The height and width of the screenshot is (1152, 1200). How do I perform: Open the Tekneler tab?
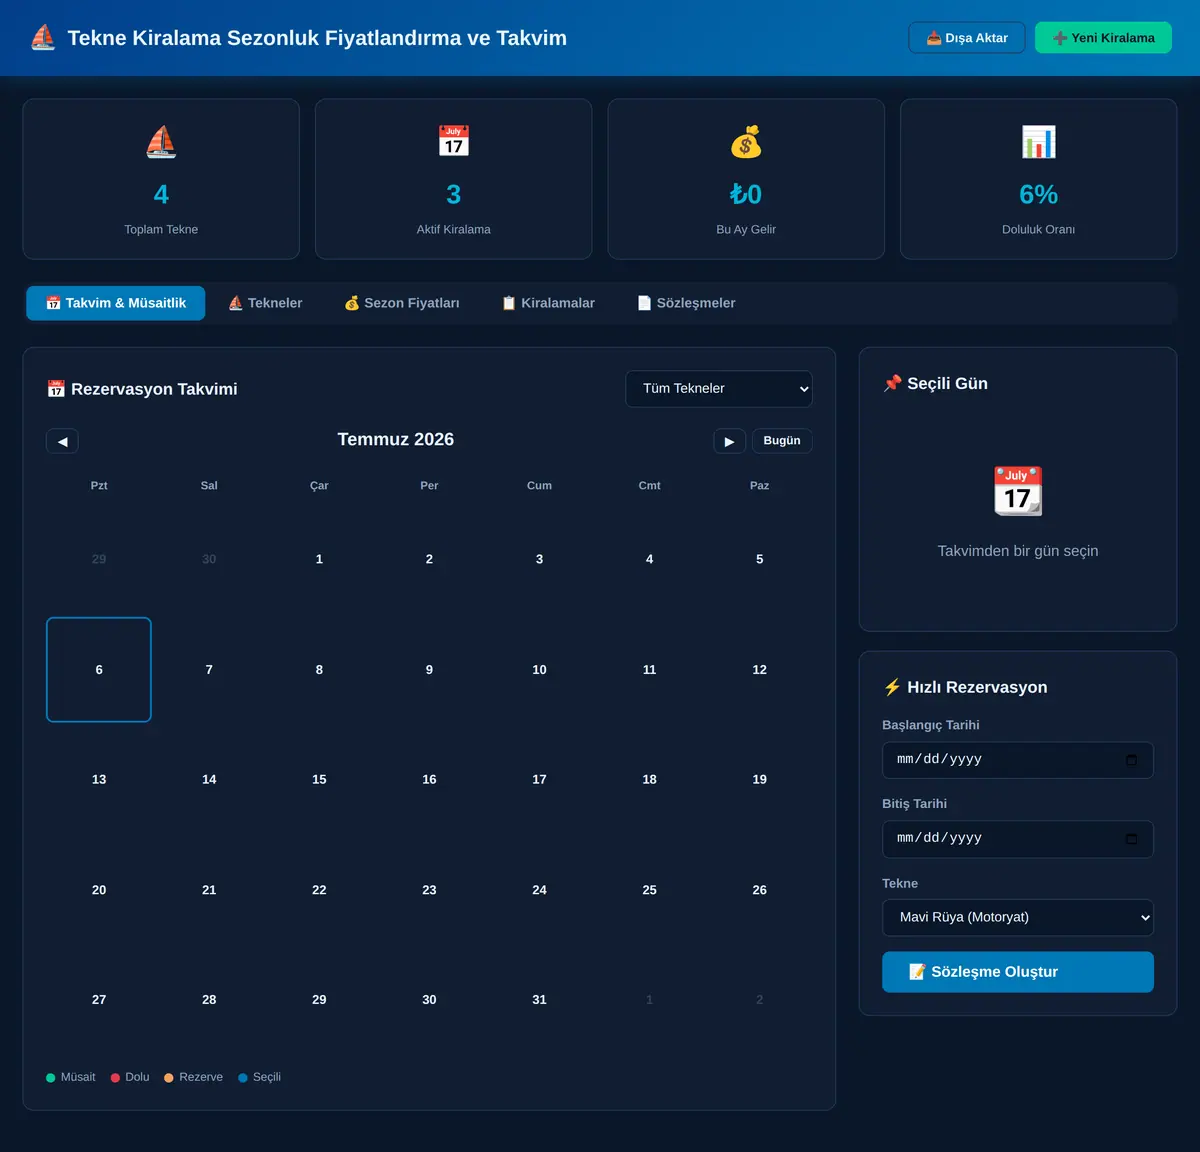click(265, 303)
